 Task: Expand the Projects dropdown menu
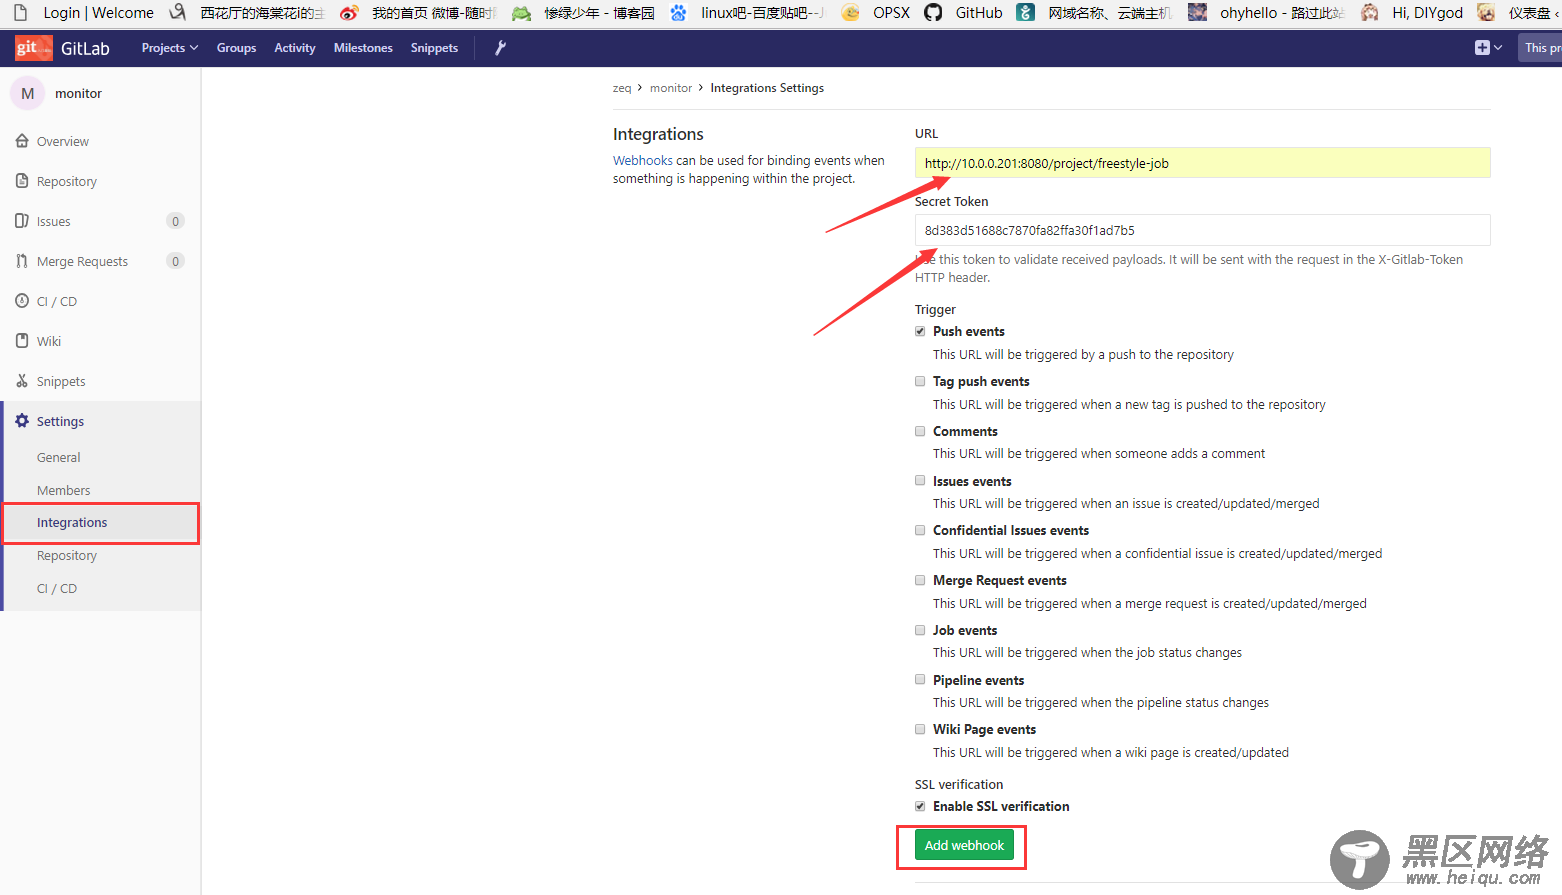170,48
